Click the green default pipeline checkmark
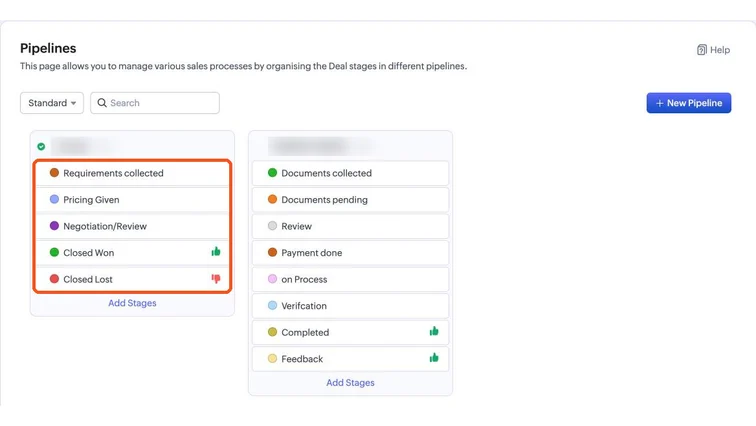 [x=41, y=146]
